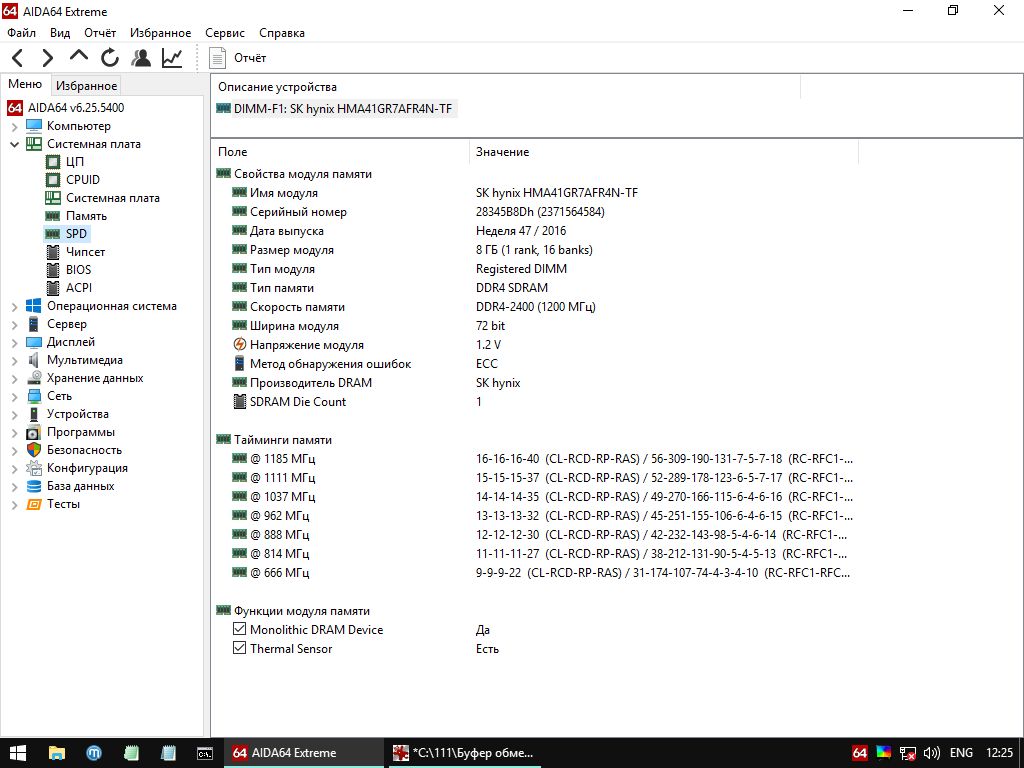1024x768 pixels.
Task: Switch to AIDA64 Extreme taskbar button
Action: coord(304,753)
